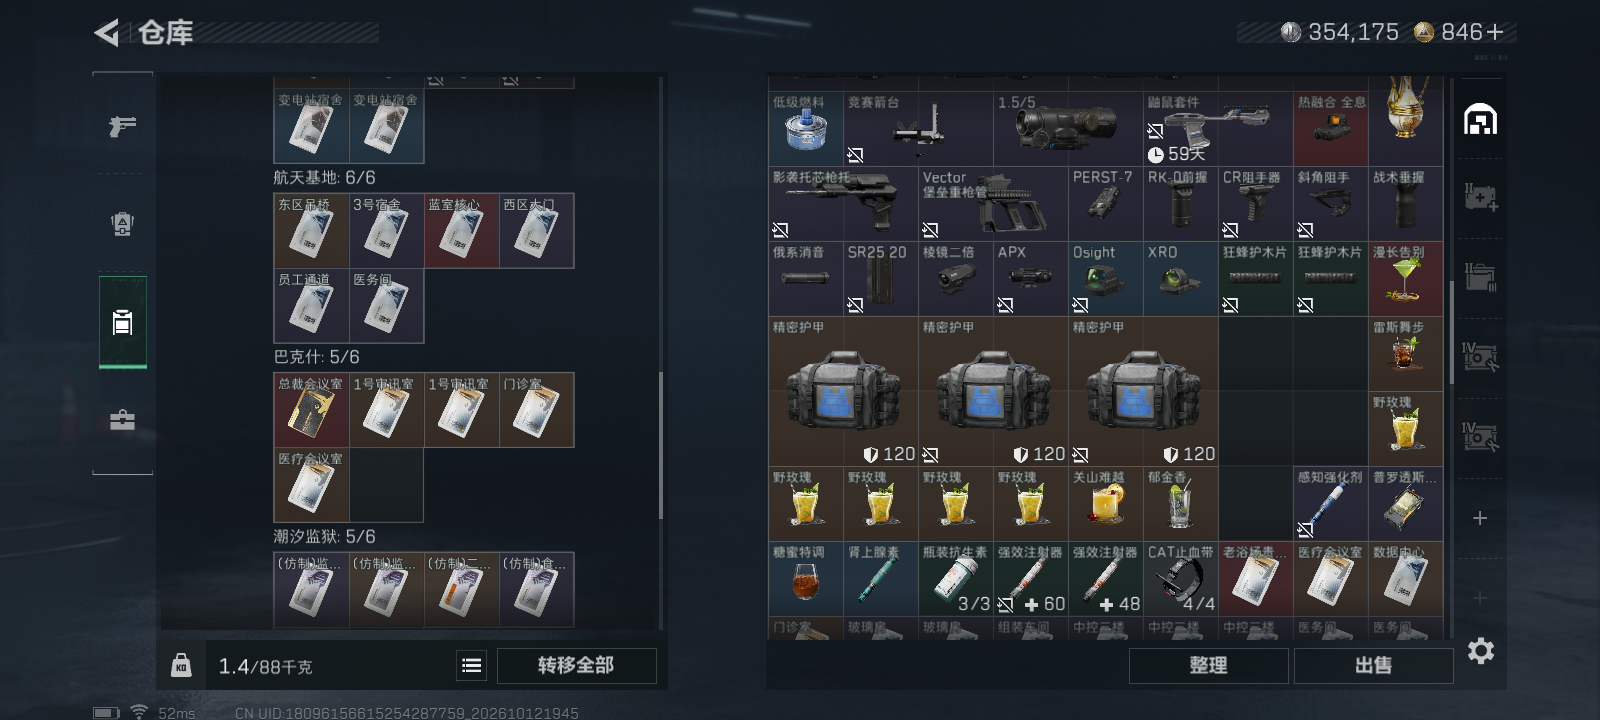Select the 西区大门 keycard
Viewport: 1600px width, 720px height.
click(x=536, y=230)
